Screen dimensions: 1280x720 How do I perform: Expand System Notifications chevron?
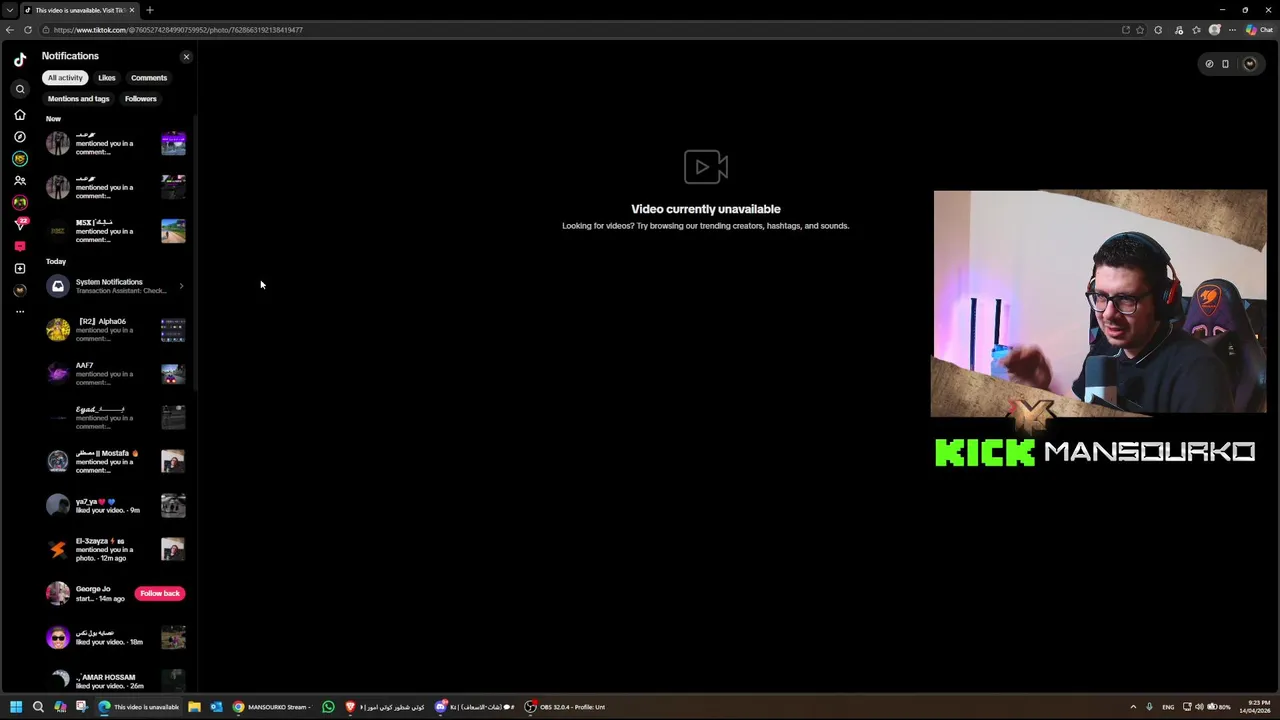tap(181, 286)
